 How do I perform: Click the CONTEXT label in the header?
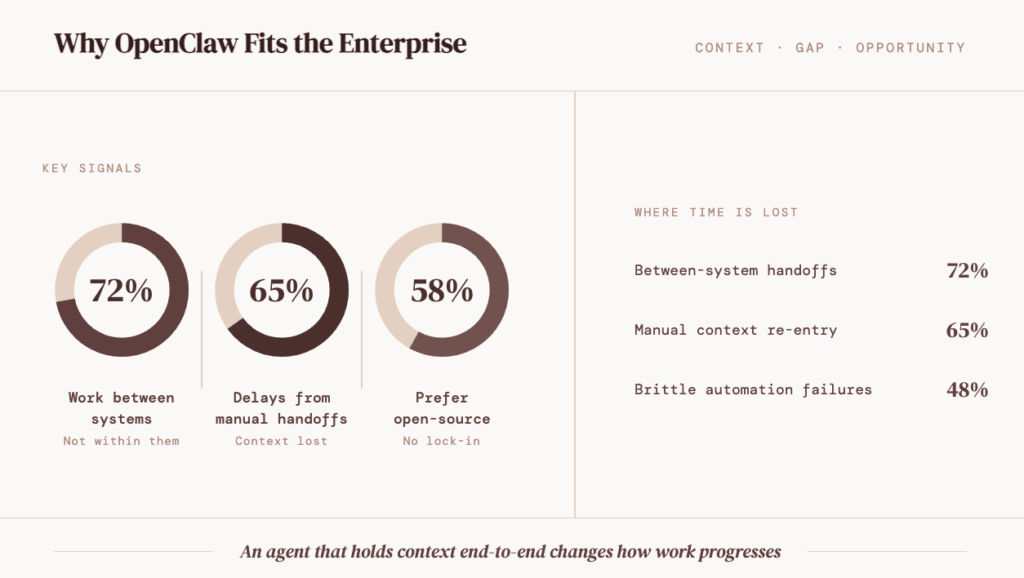pyautogui.click(x=730, y=48)
